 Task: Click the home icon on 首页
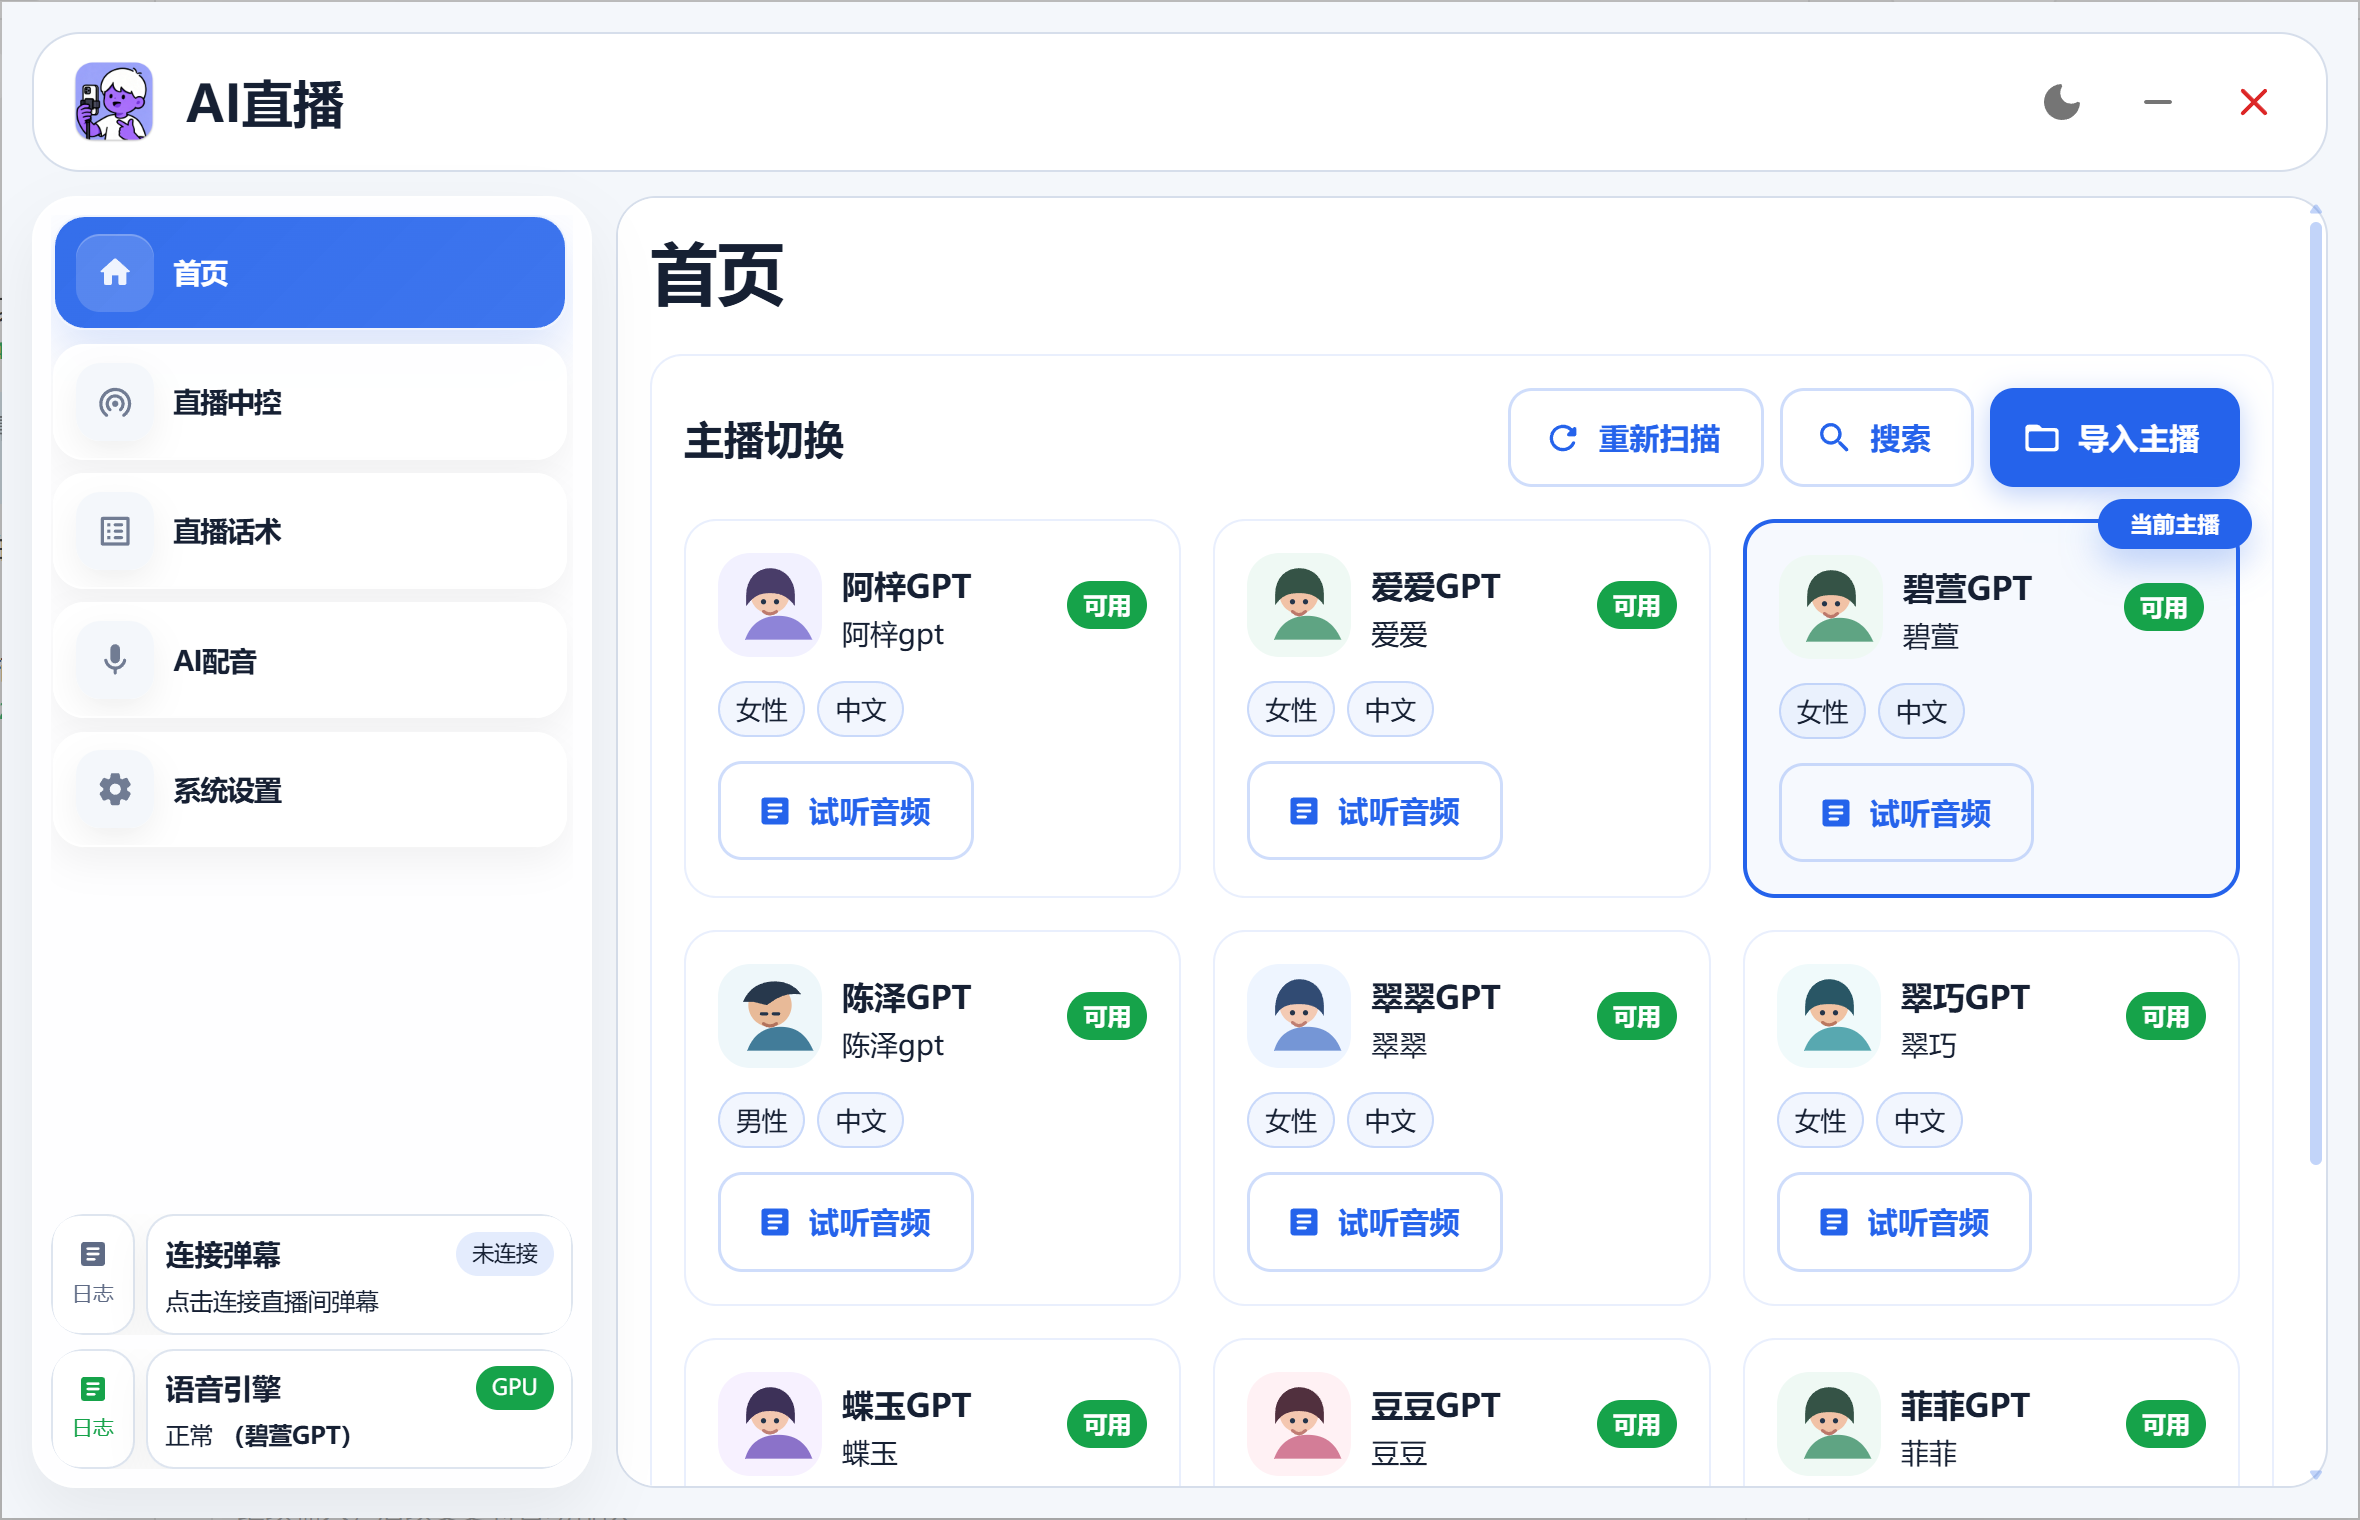[113, 272]
